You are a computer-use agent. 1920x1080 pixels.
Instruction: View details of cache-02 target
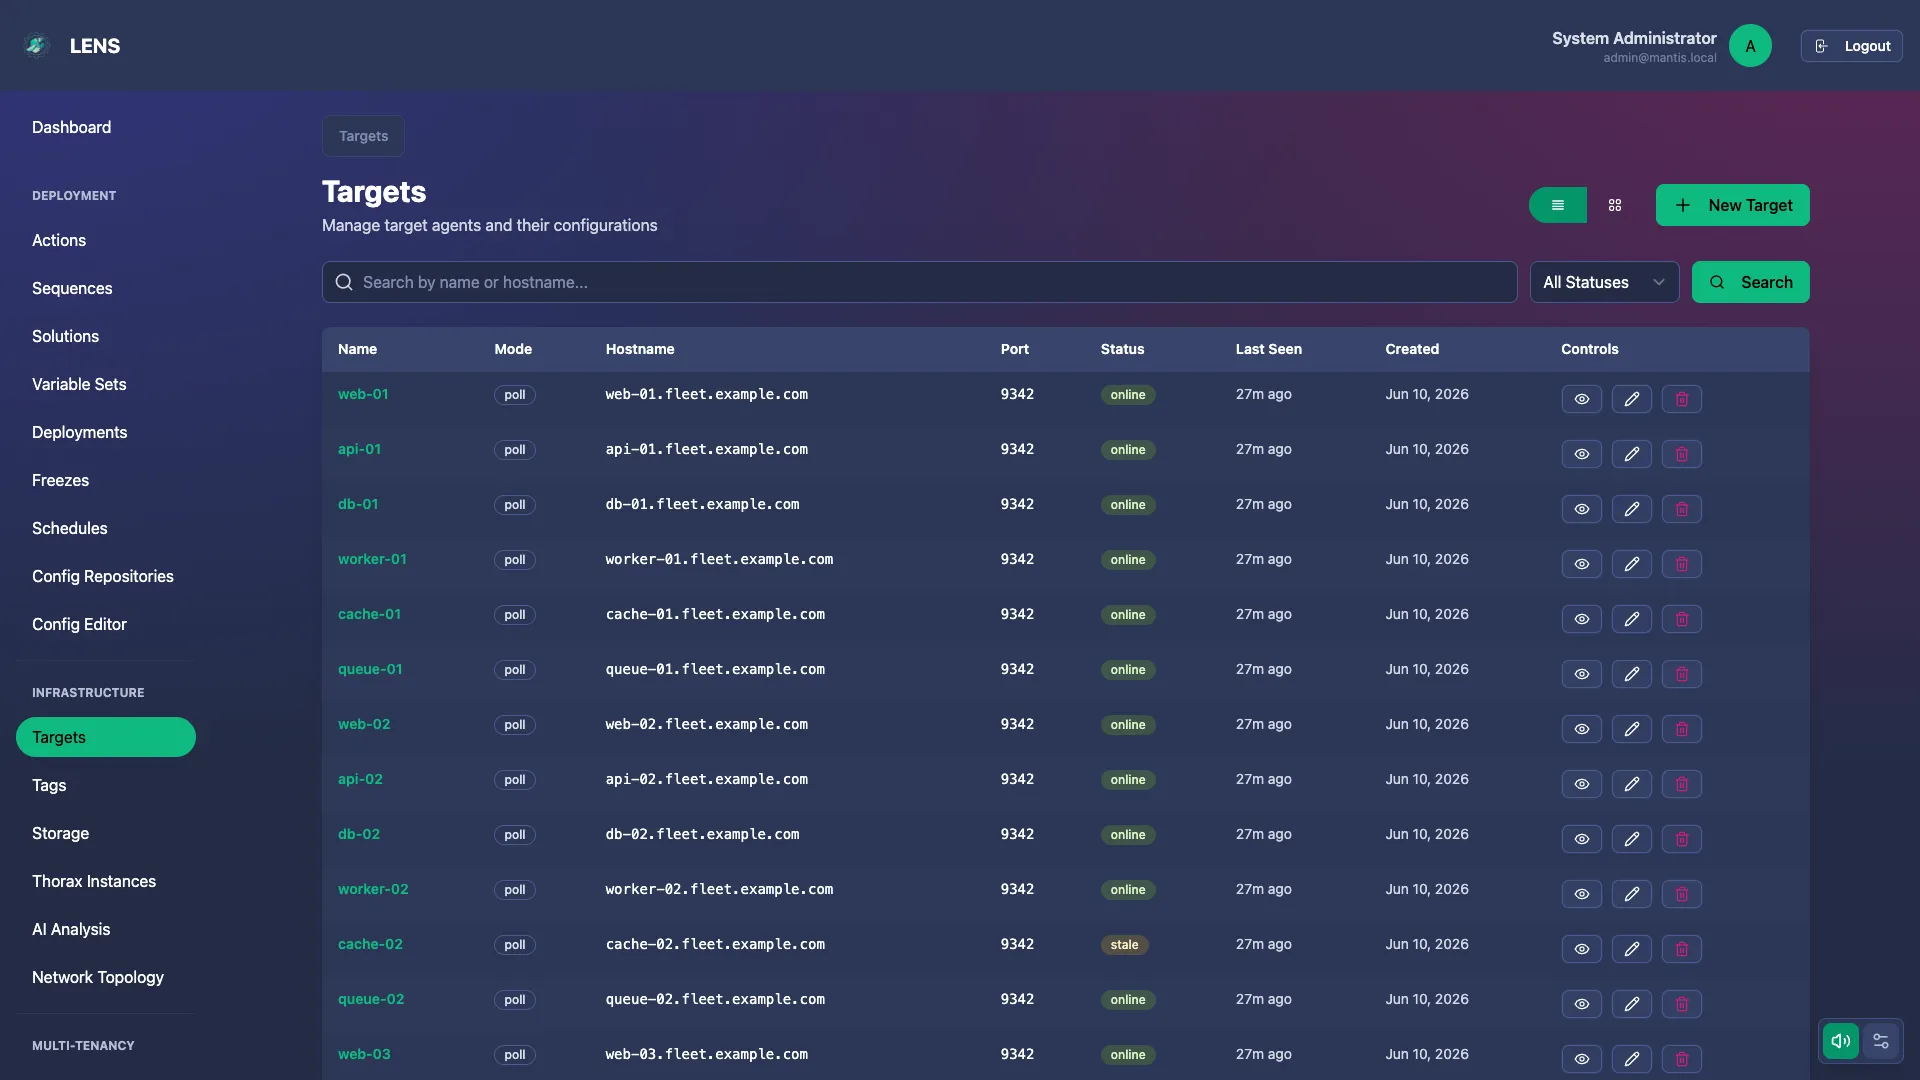click(x=1582, y=949)
